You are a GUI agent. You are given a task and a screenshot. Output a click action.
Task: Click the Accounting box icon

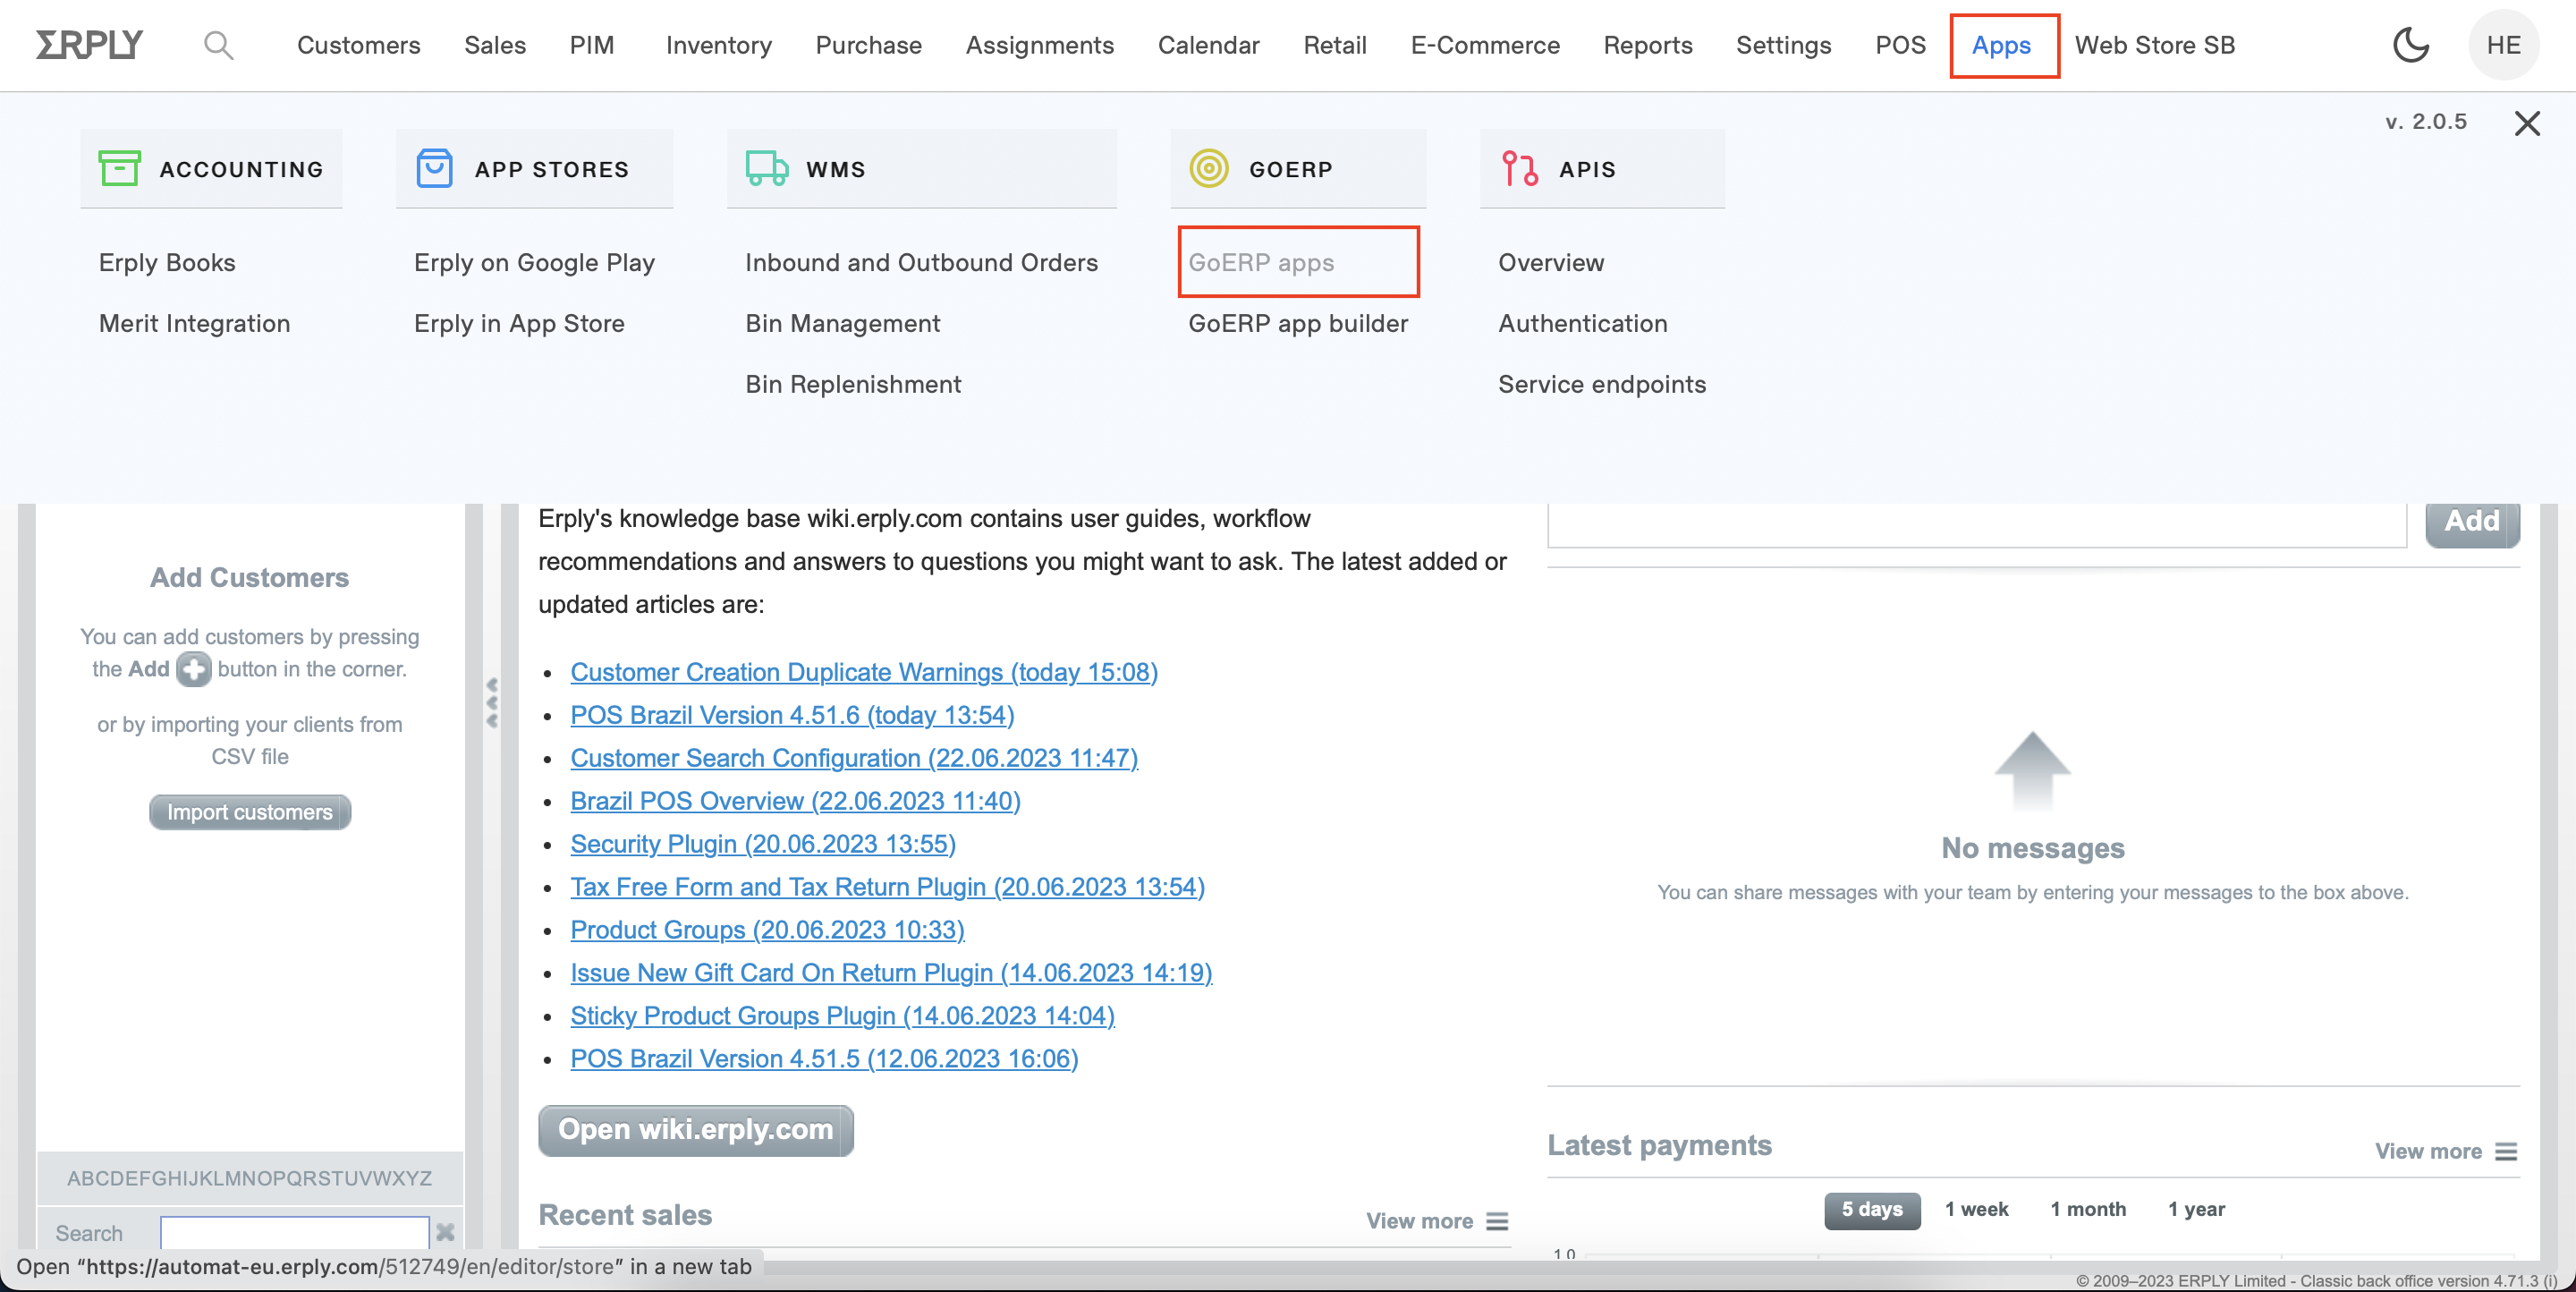119,168
